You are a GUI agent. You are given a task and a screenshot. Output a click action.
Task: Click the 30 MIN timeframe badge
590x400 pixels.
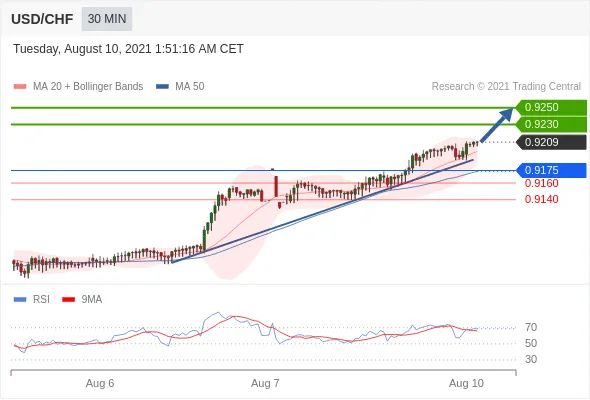[x=107, y=18]
